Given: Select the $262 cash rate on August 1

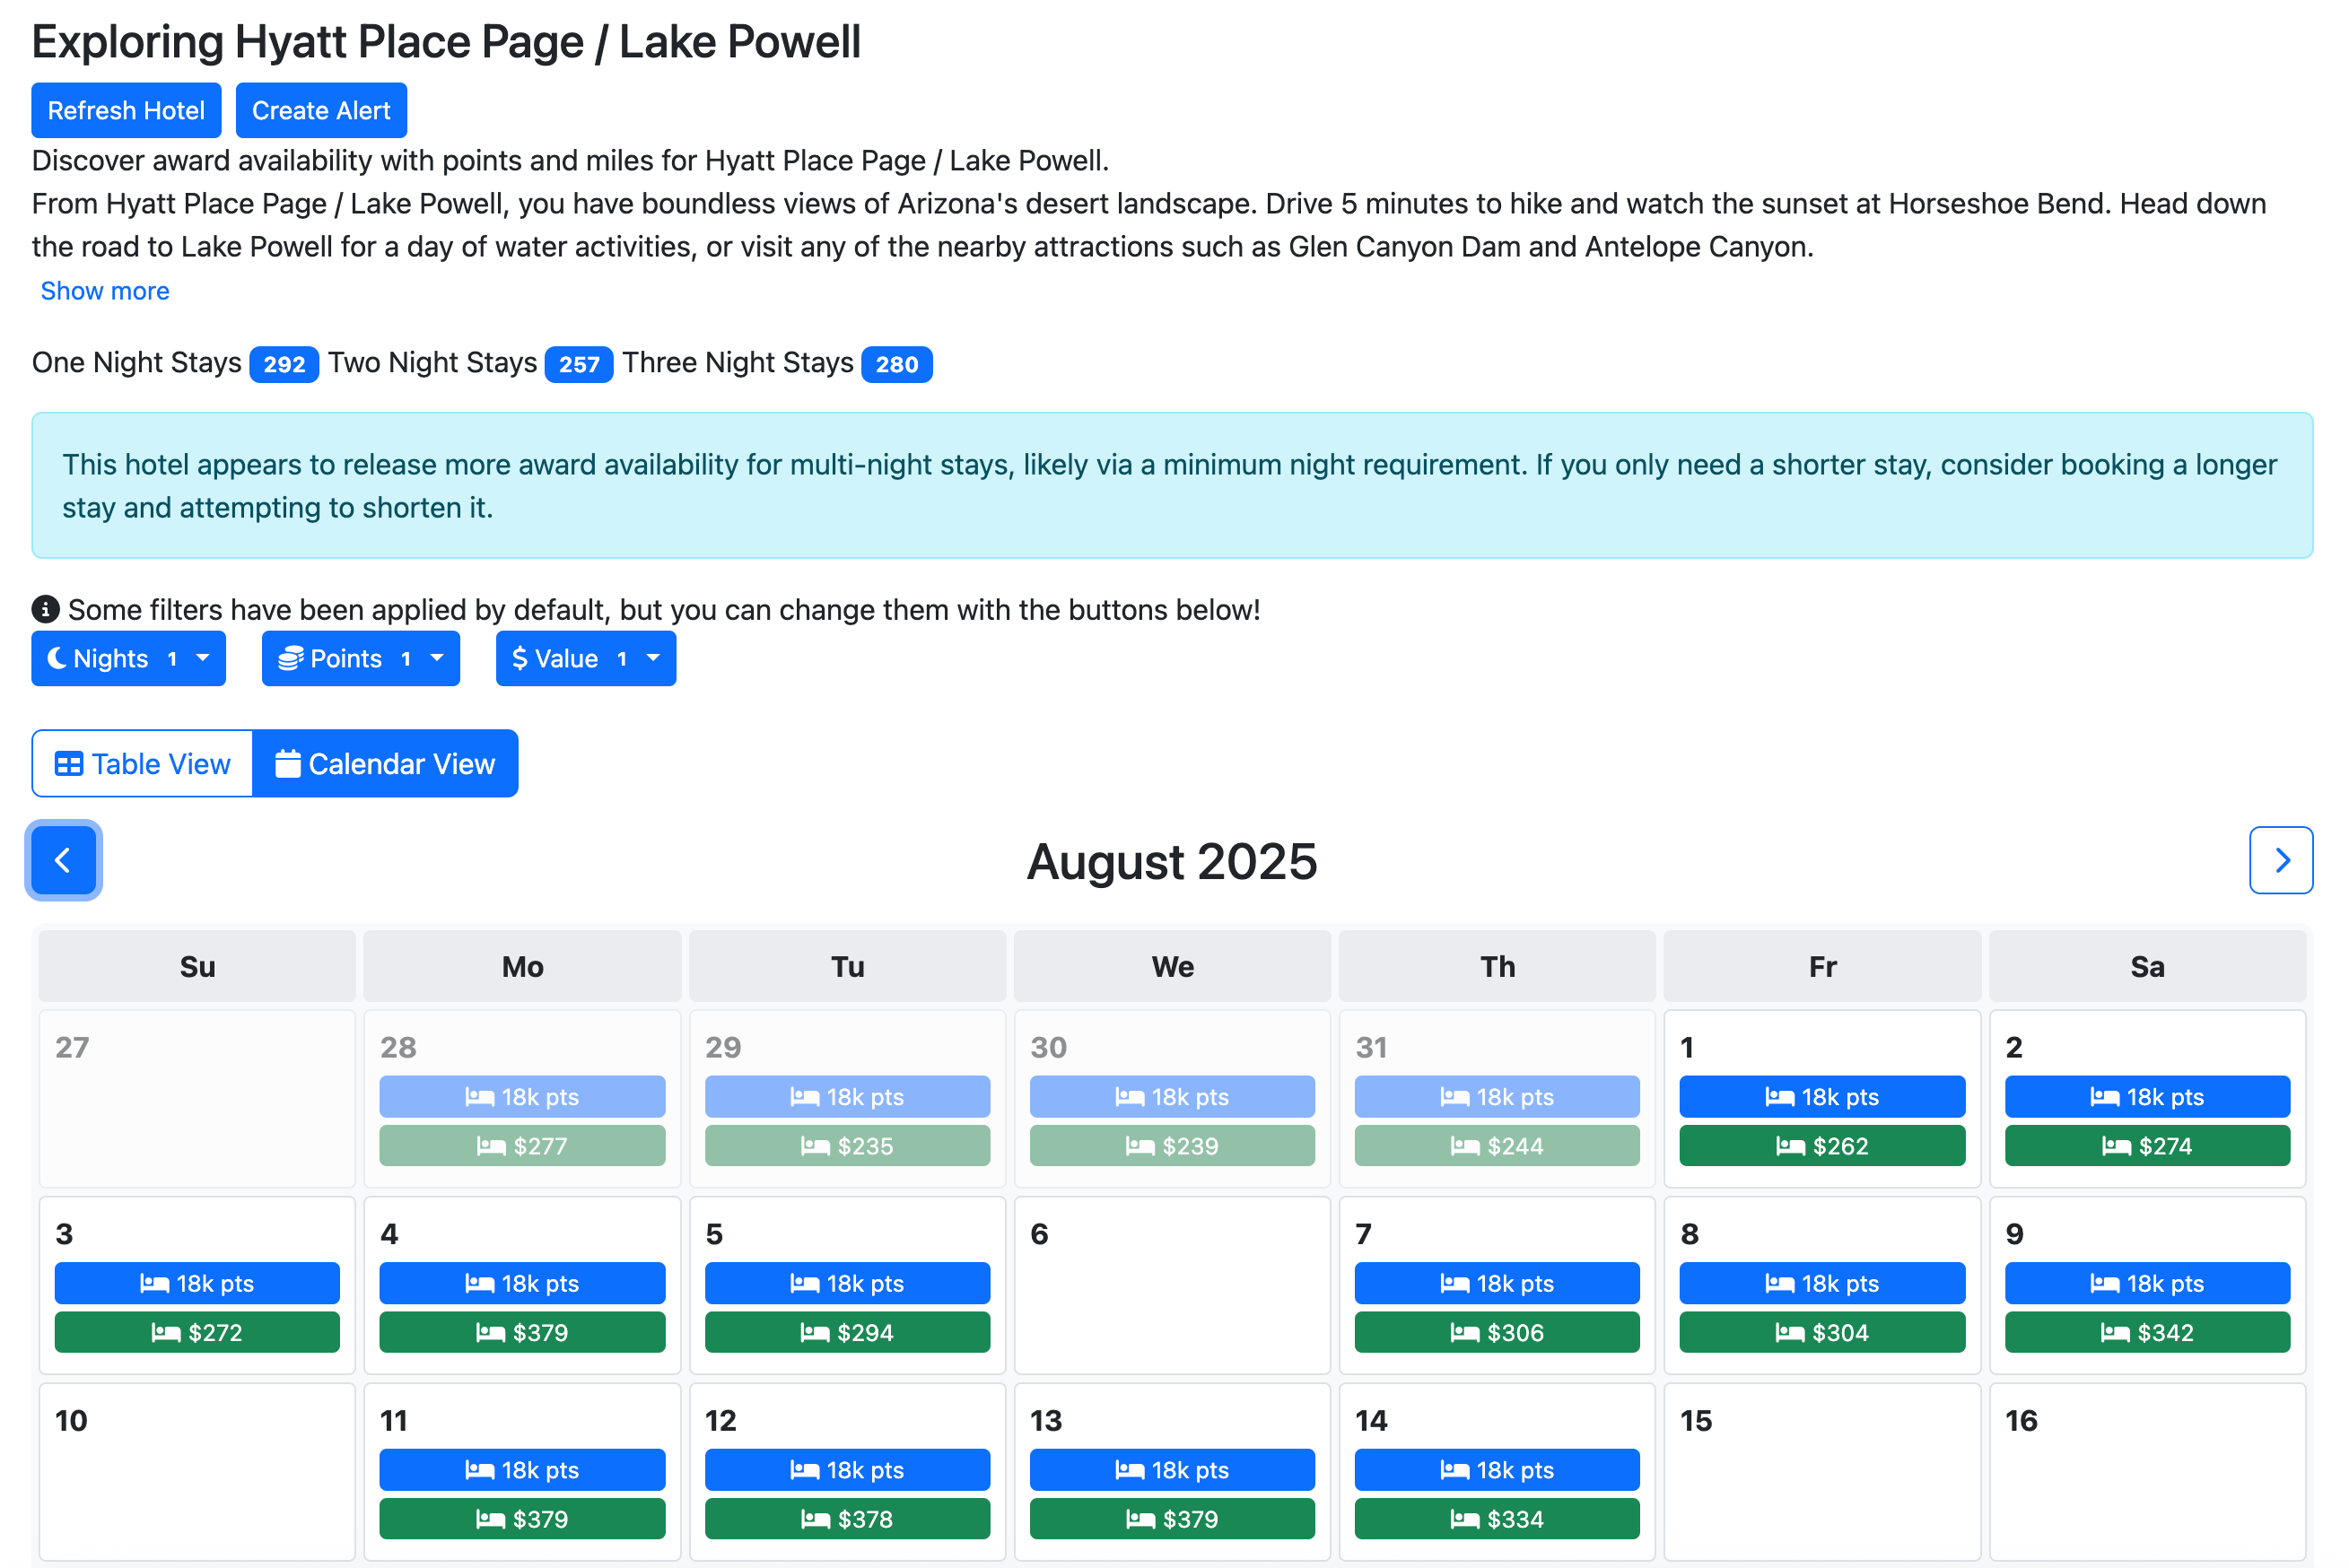Looking at the screenshot, I should (x=1821, y=1146).
